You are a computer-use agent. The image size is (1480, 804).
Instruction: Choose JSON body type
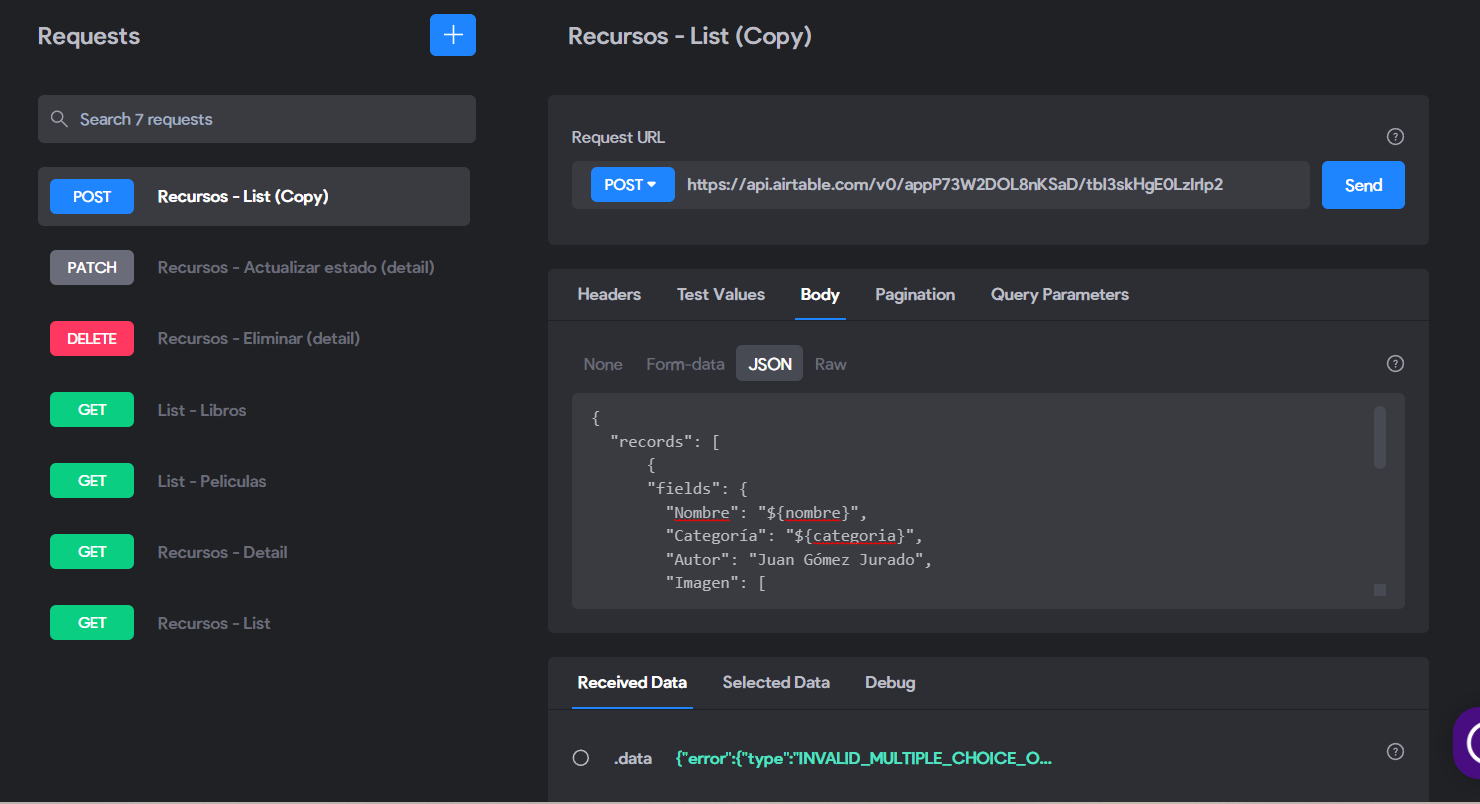pyautogui.click(x=770, y=364)
